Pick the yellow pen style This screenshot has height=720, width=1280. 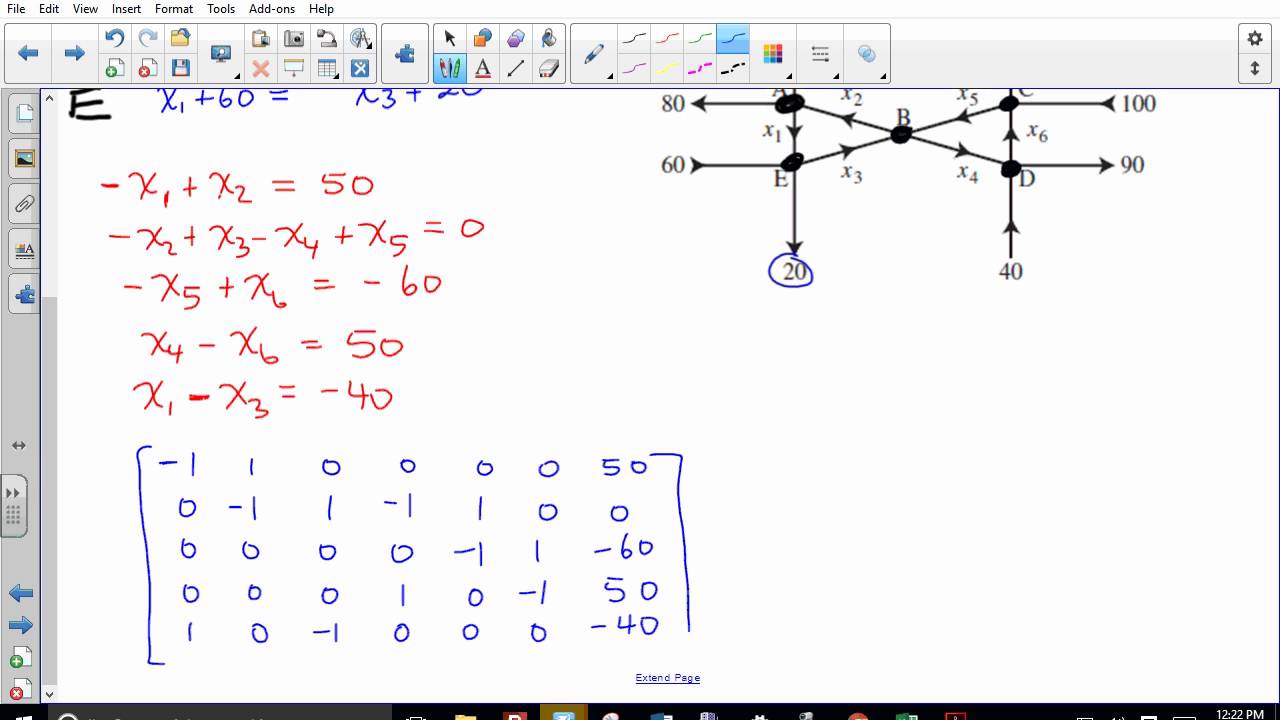pos(667,69)
